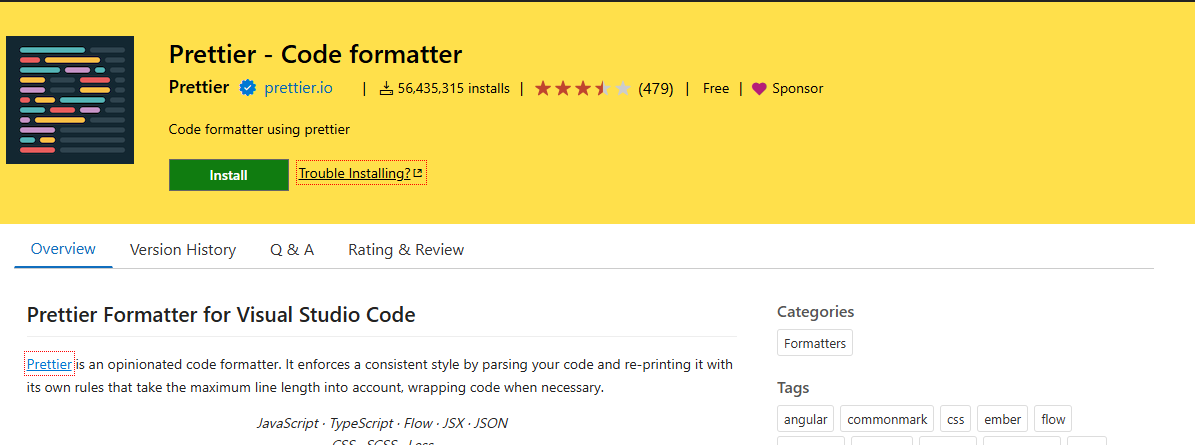Click the installs download icon
Screen dimensions: 1195x445
(x=386, y=88)
